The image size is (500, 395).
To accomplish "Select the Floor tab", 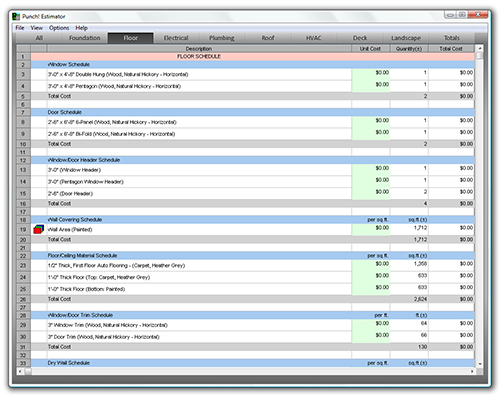I will (131, 38).
